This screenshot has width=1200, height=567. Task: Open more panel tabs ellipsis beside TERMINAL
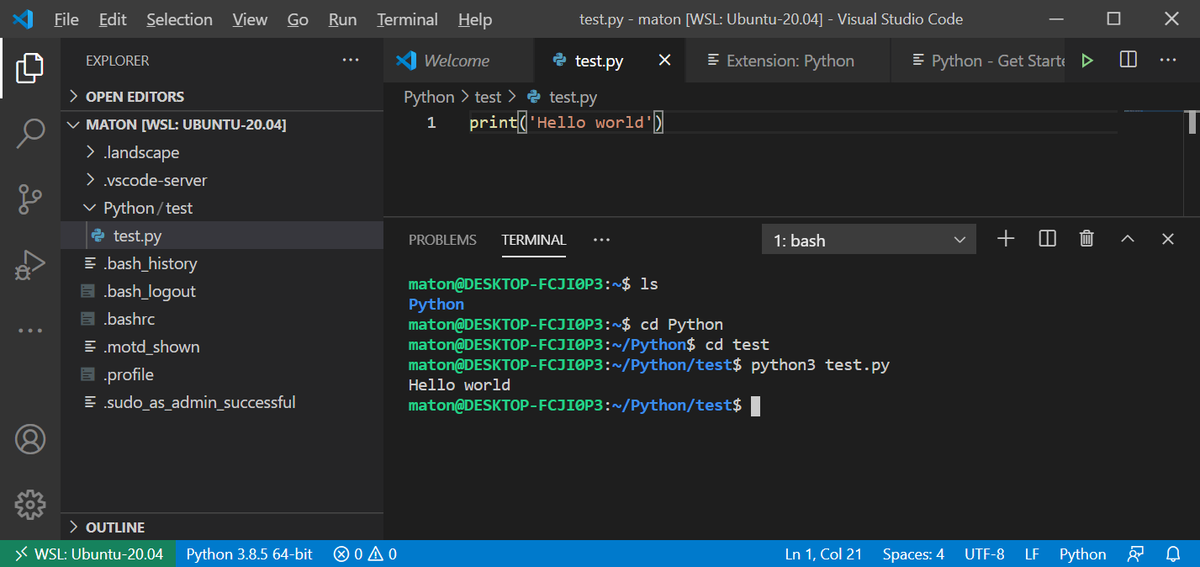601,240
